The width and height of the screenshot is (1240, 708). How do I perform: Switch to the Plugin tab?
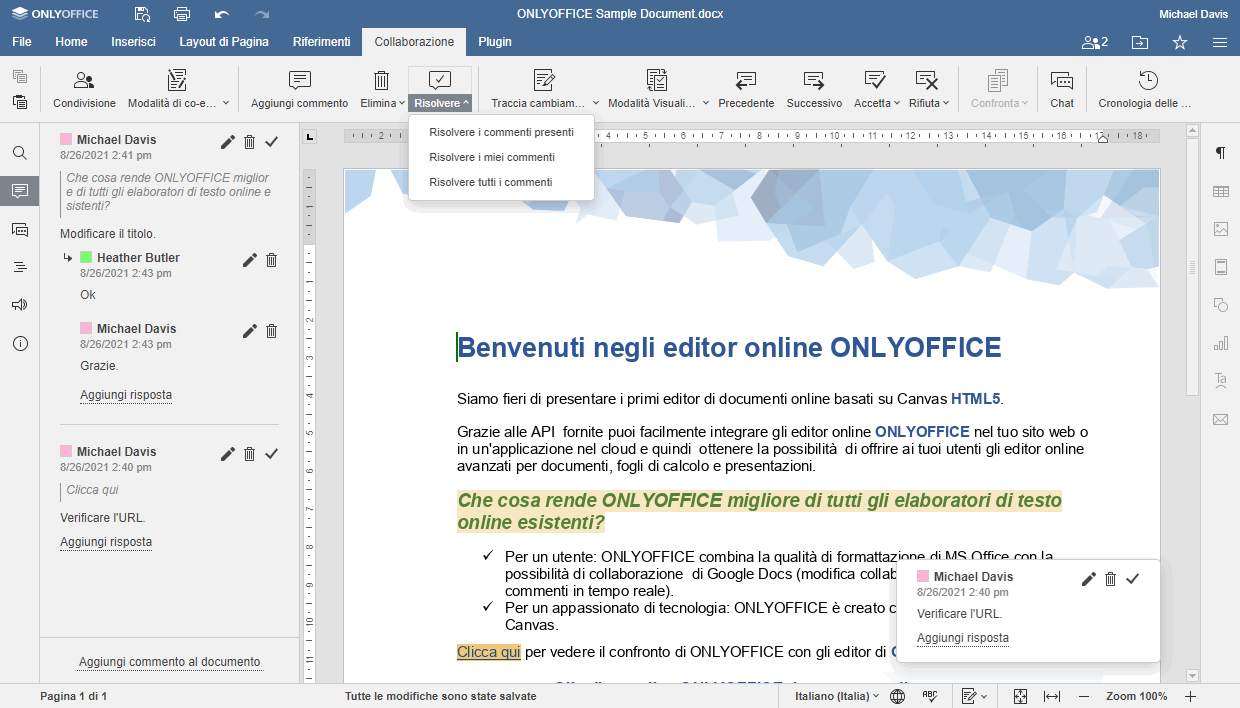tap(495, 42)
